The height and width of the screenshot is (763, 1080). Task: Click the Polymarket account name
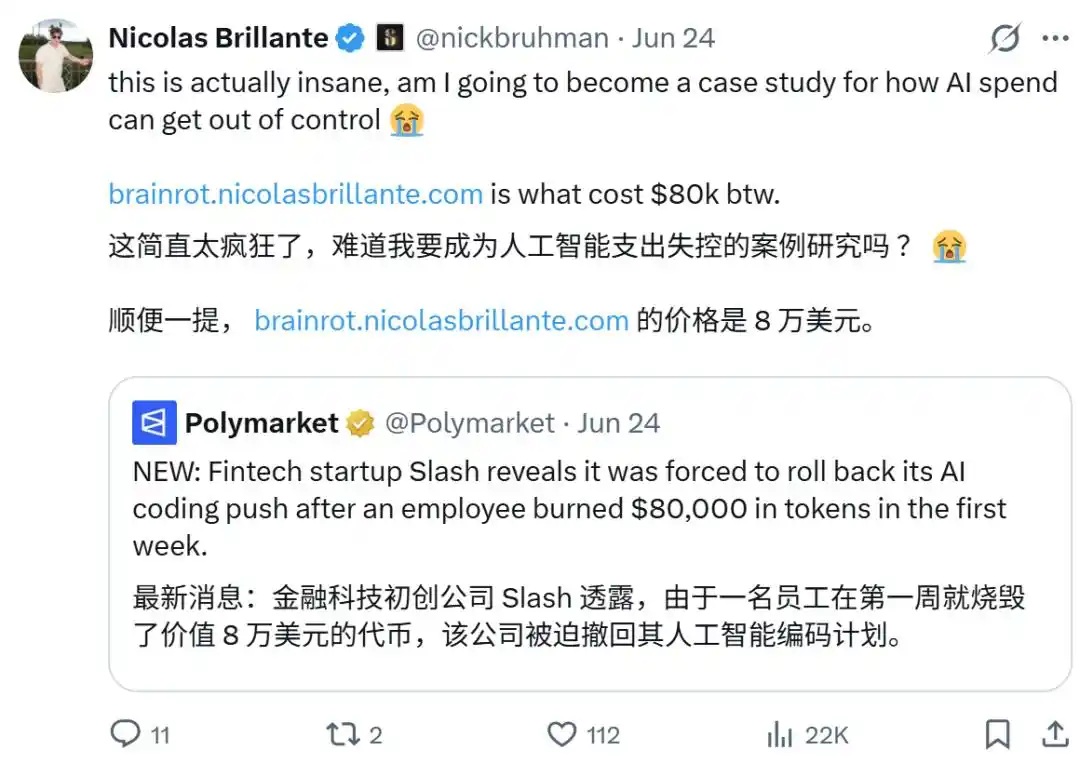[262, 423]
